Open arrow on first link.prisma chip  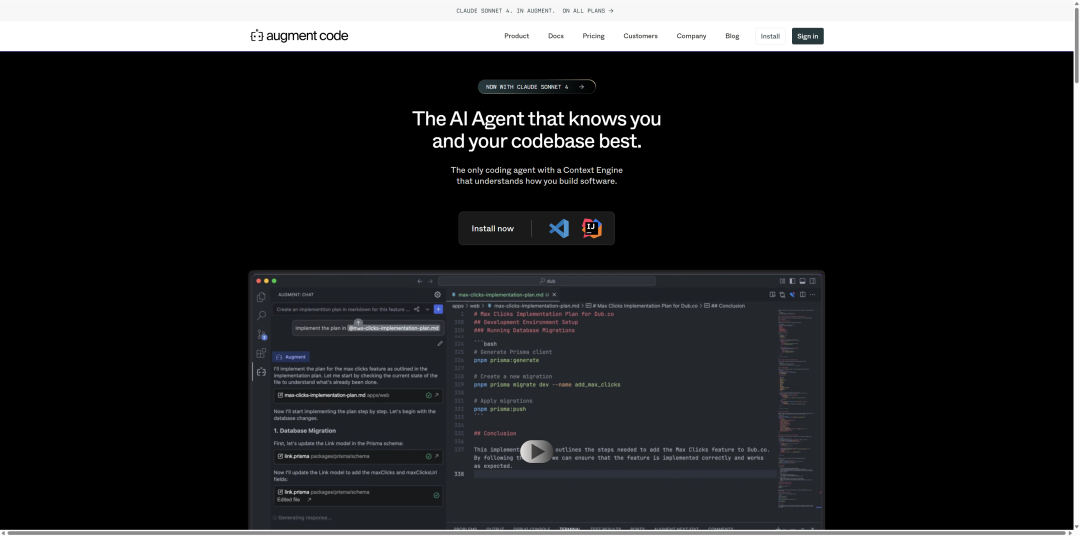coord(436,456)
